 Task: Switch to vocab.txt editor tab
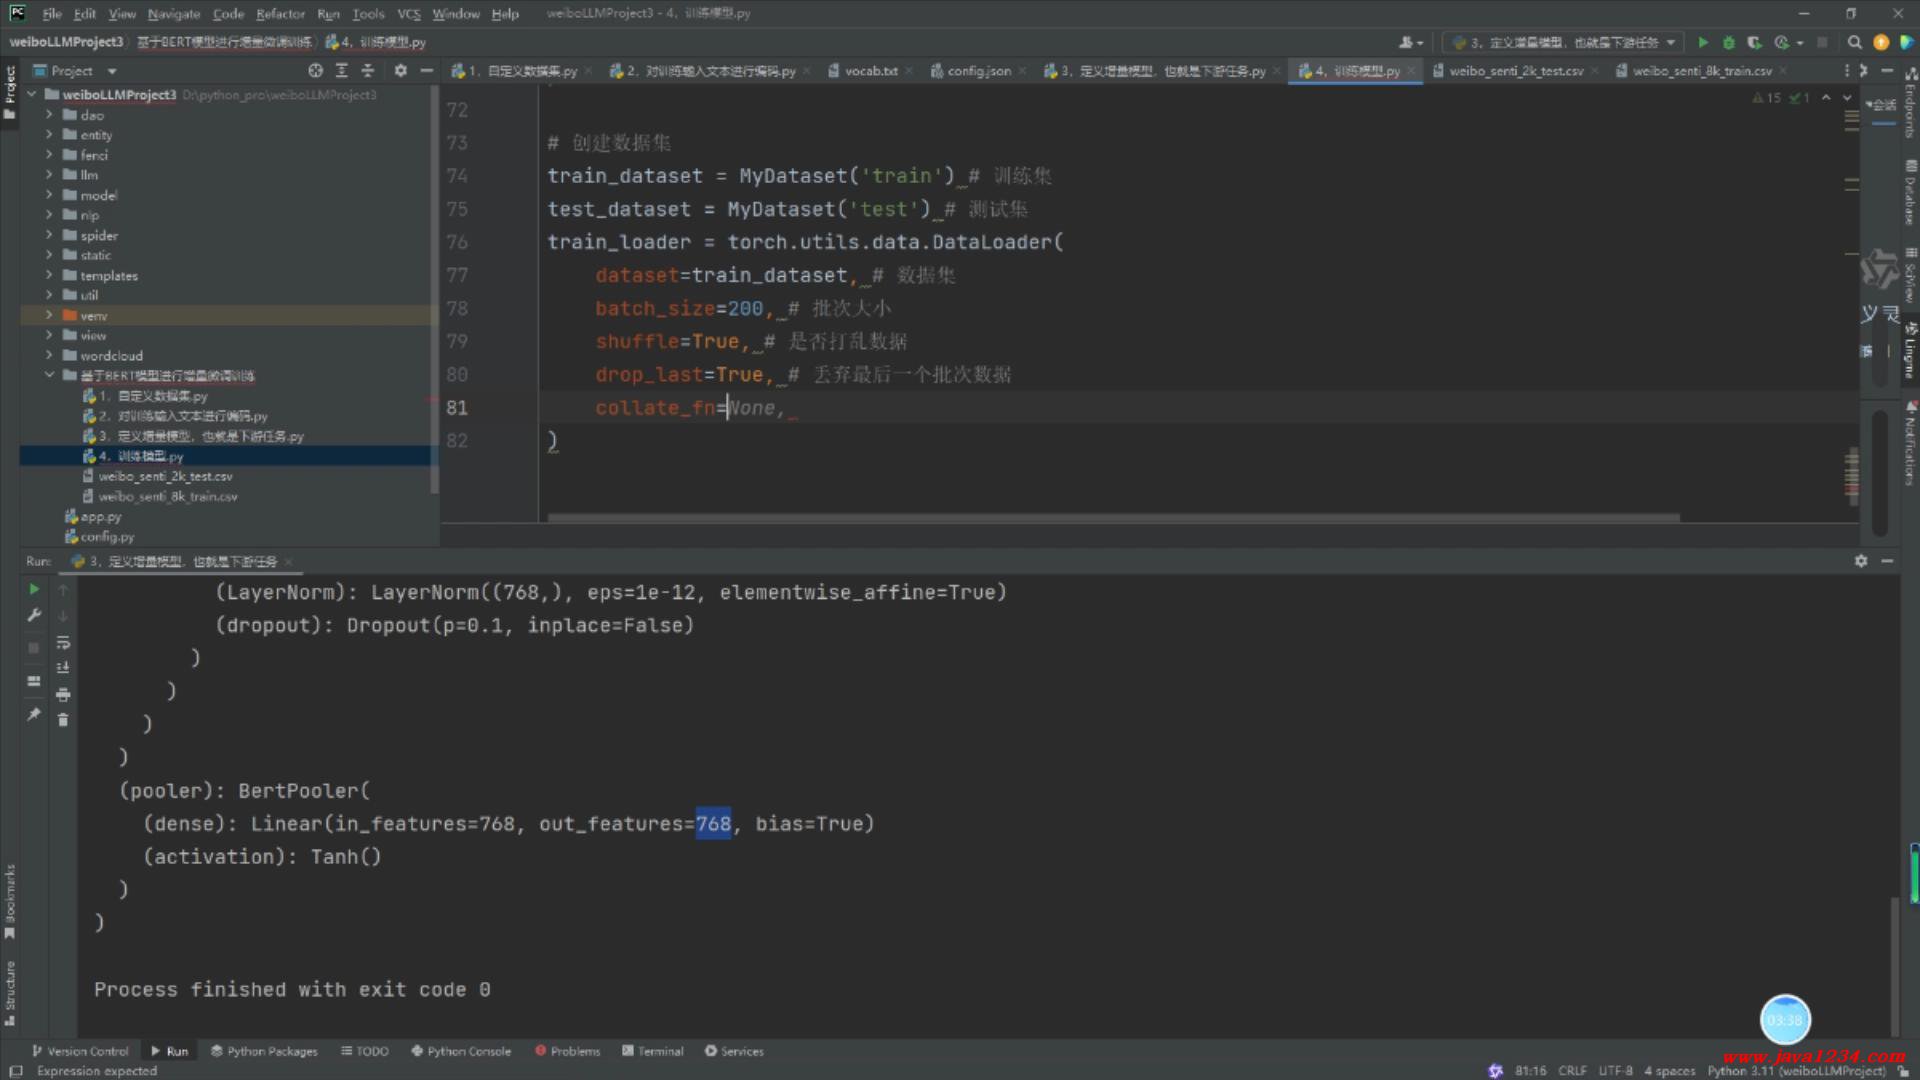coord(870,71)
